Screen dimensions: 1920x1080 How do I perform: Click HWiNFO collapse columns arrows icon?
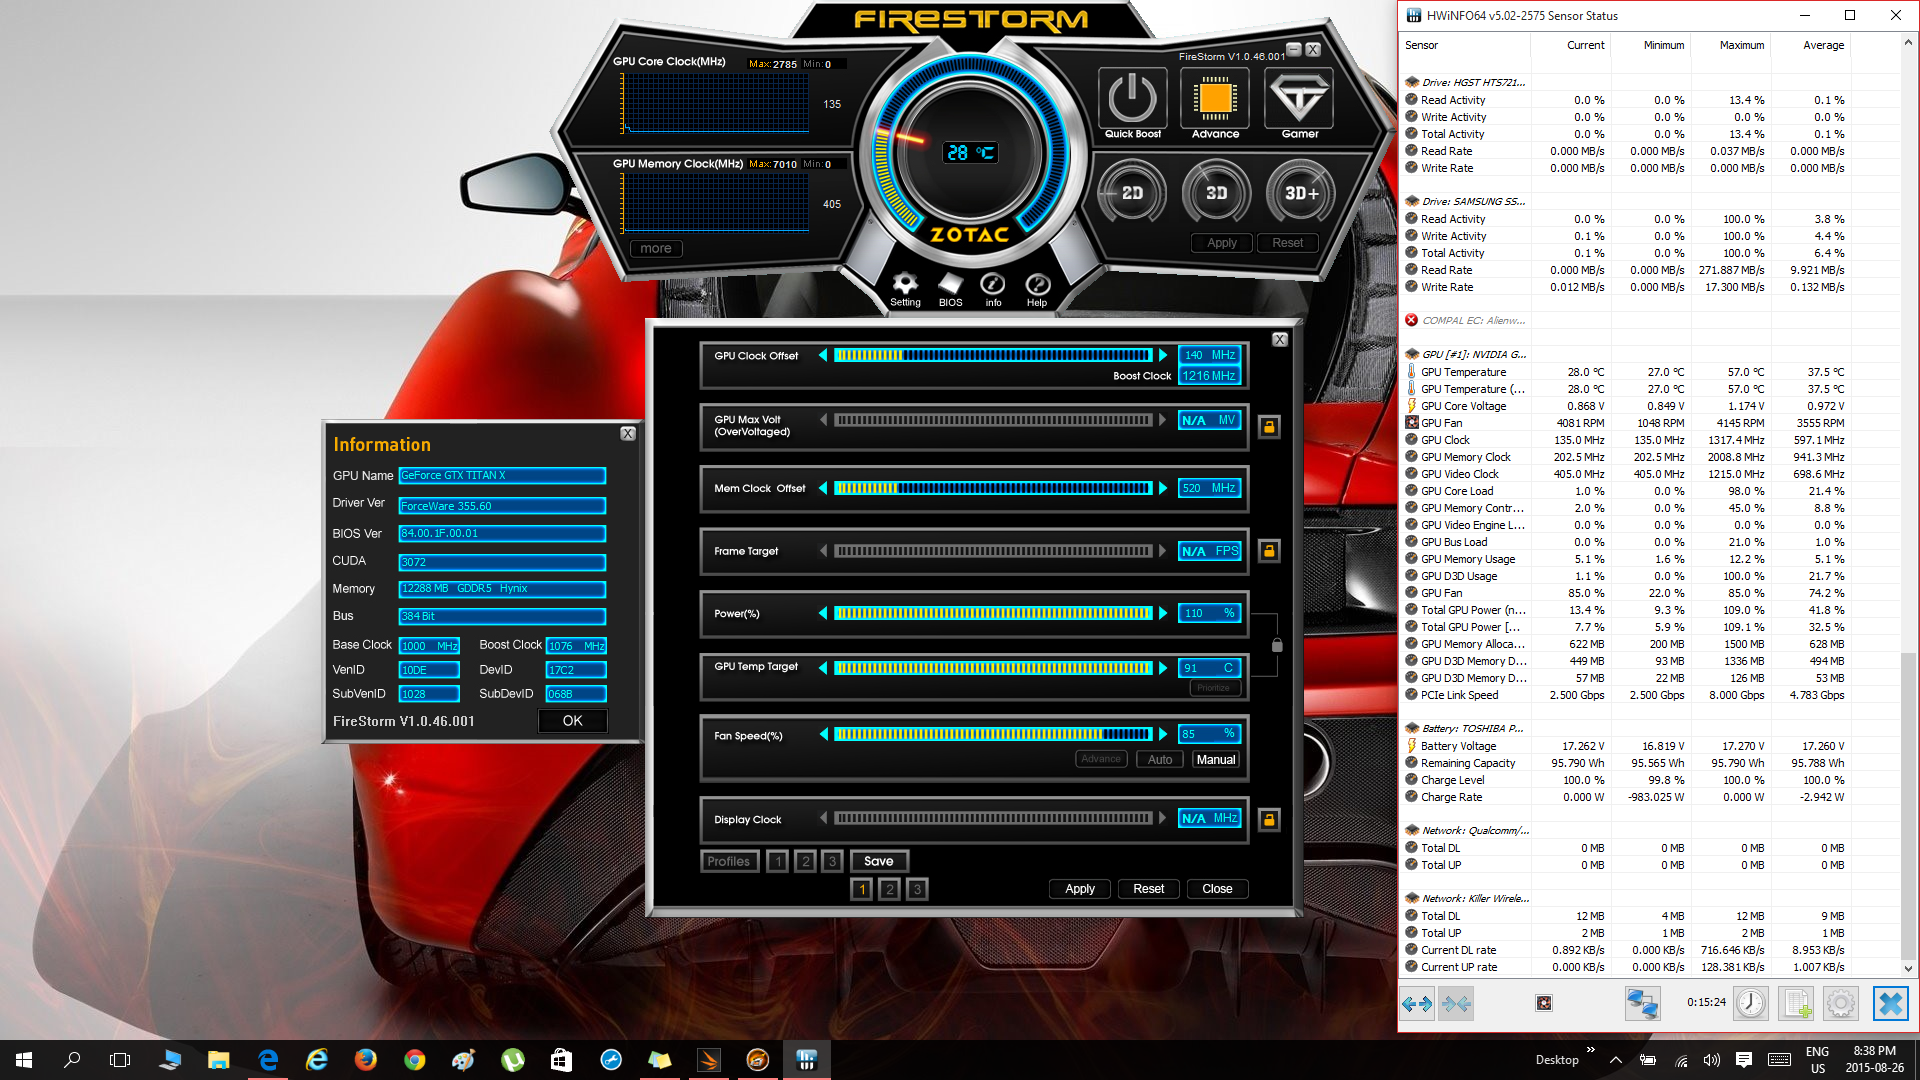point(1456,1003)
